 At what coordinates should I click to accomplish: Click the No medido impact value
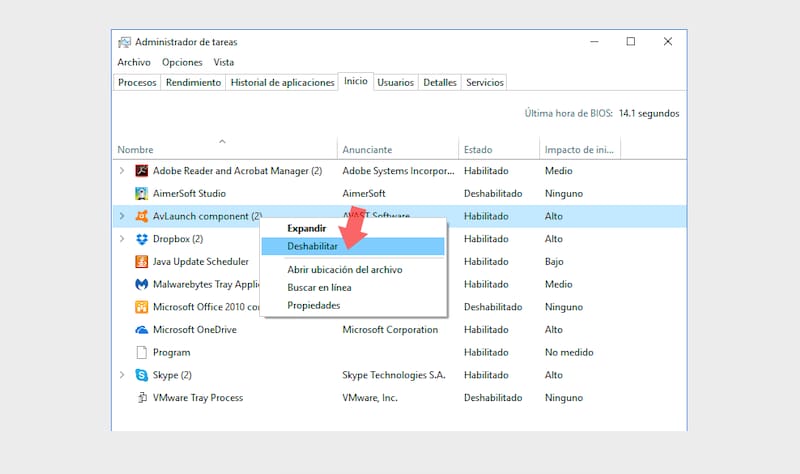pos(569,352)
